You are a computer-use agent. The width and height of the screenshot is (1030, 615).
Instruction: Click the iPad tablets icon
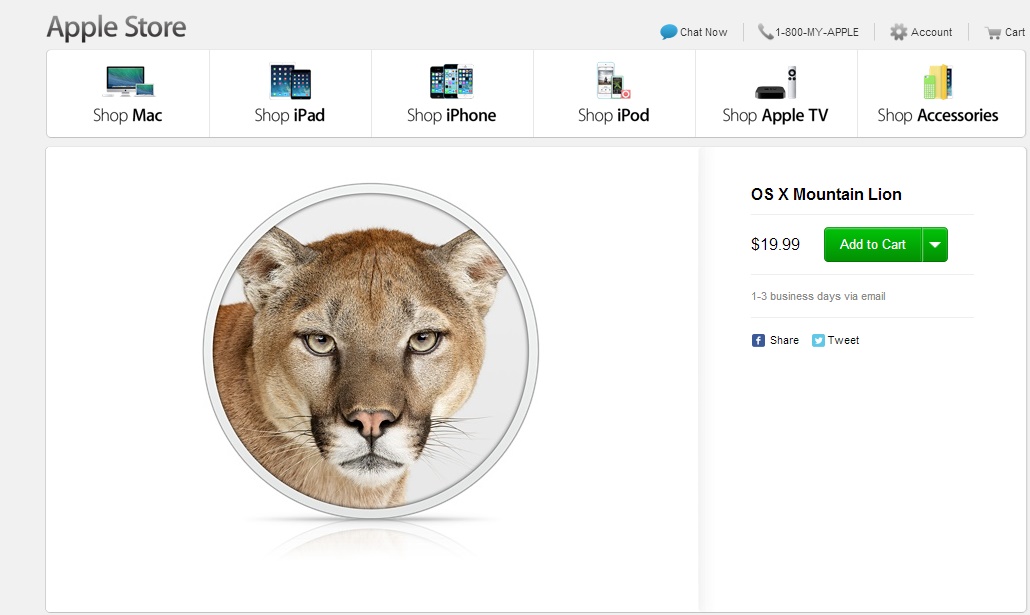(x=290, y=81)
